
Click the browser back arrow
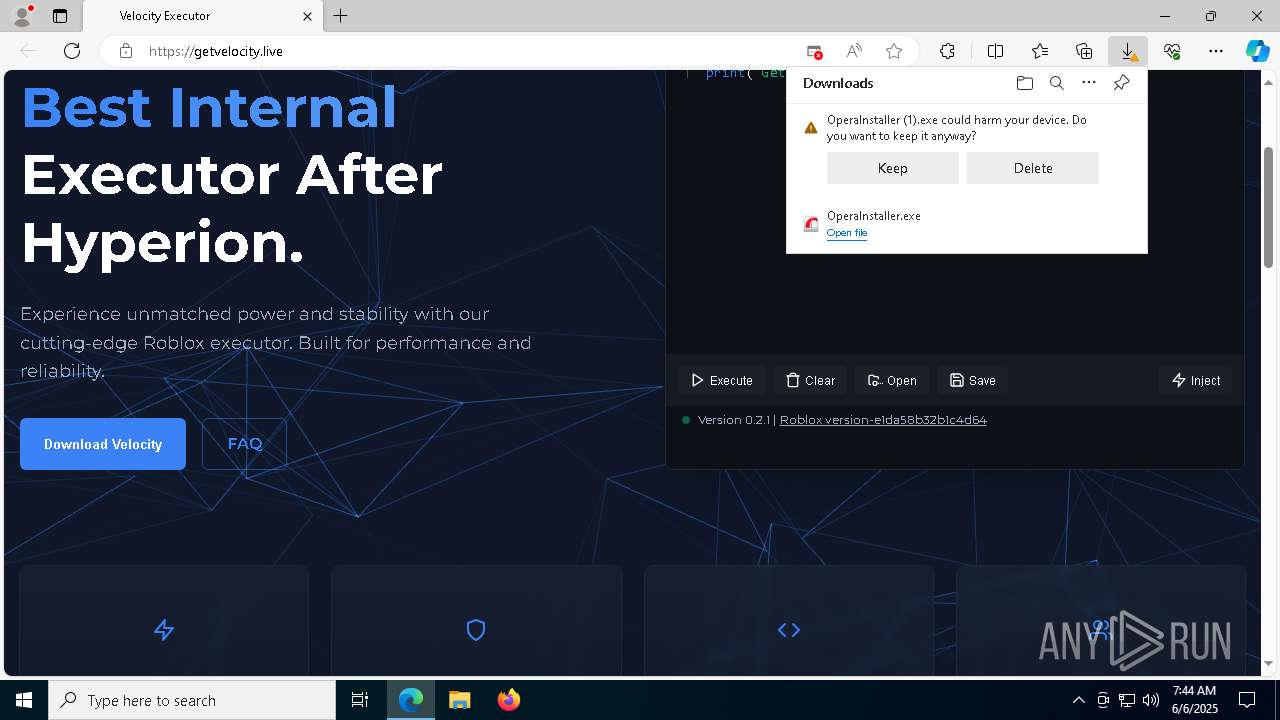click(28, 51)
